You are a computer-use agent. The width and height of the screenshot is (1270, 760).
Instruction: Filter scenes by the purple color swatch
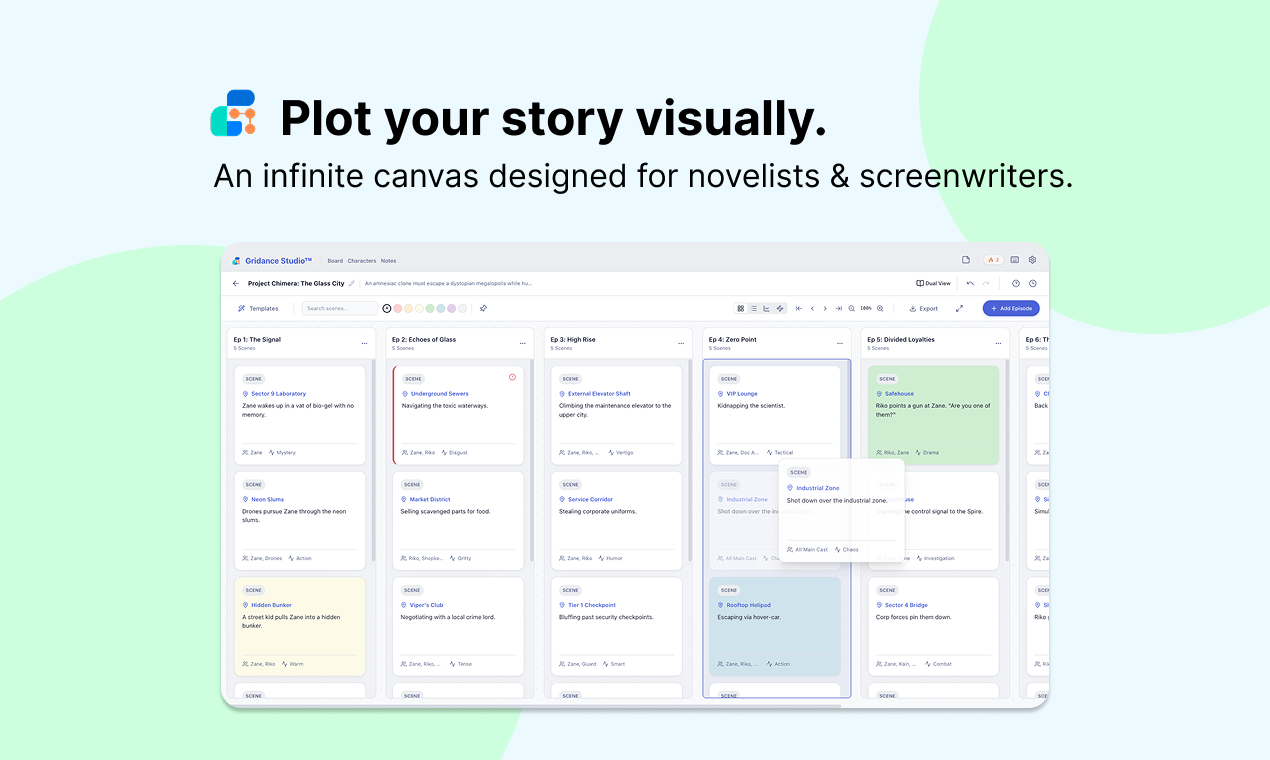click(452, 308)
